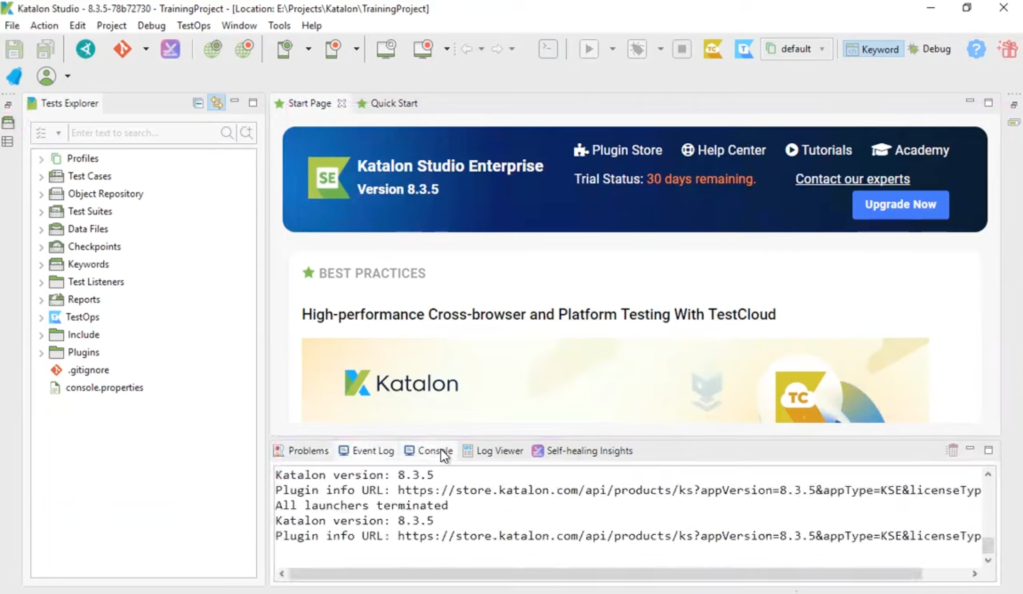
Task: Open the Help Center link
Action: (723, 150)
